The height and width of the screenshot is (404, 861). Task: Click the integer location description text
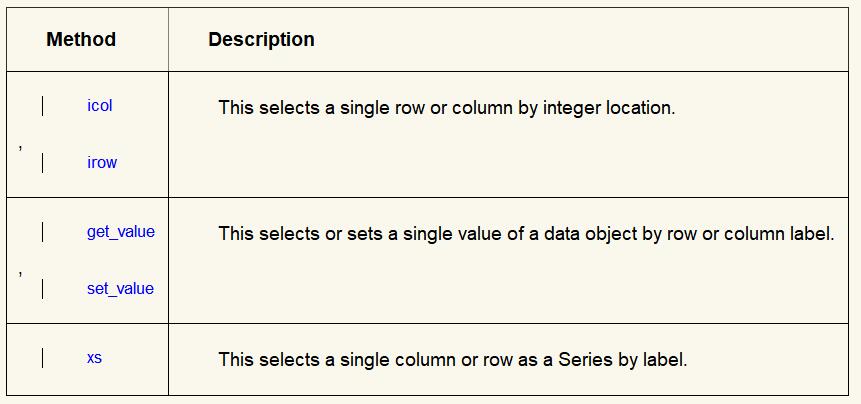coord(446,106)
